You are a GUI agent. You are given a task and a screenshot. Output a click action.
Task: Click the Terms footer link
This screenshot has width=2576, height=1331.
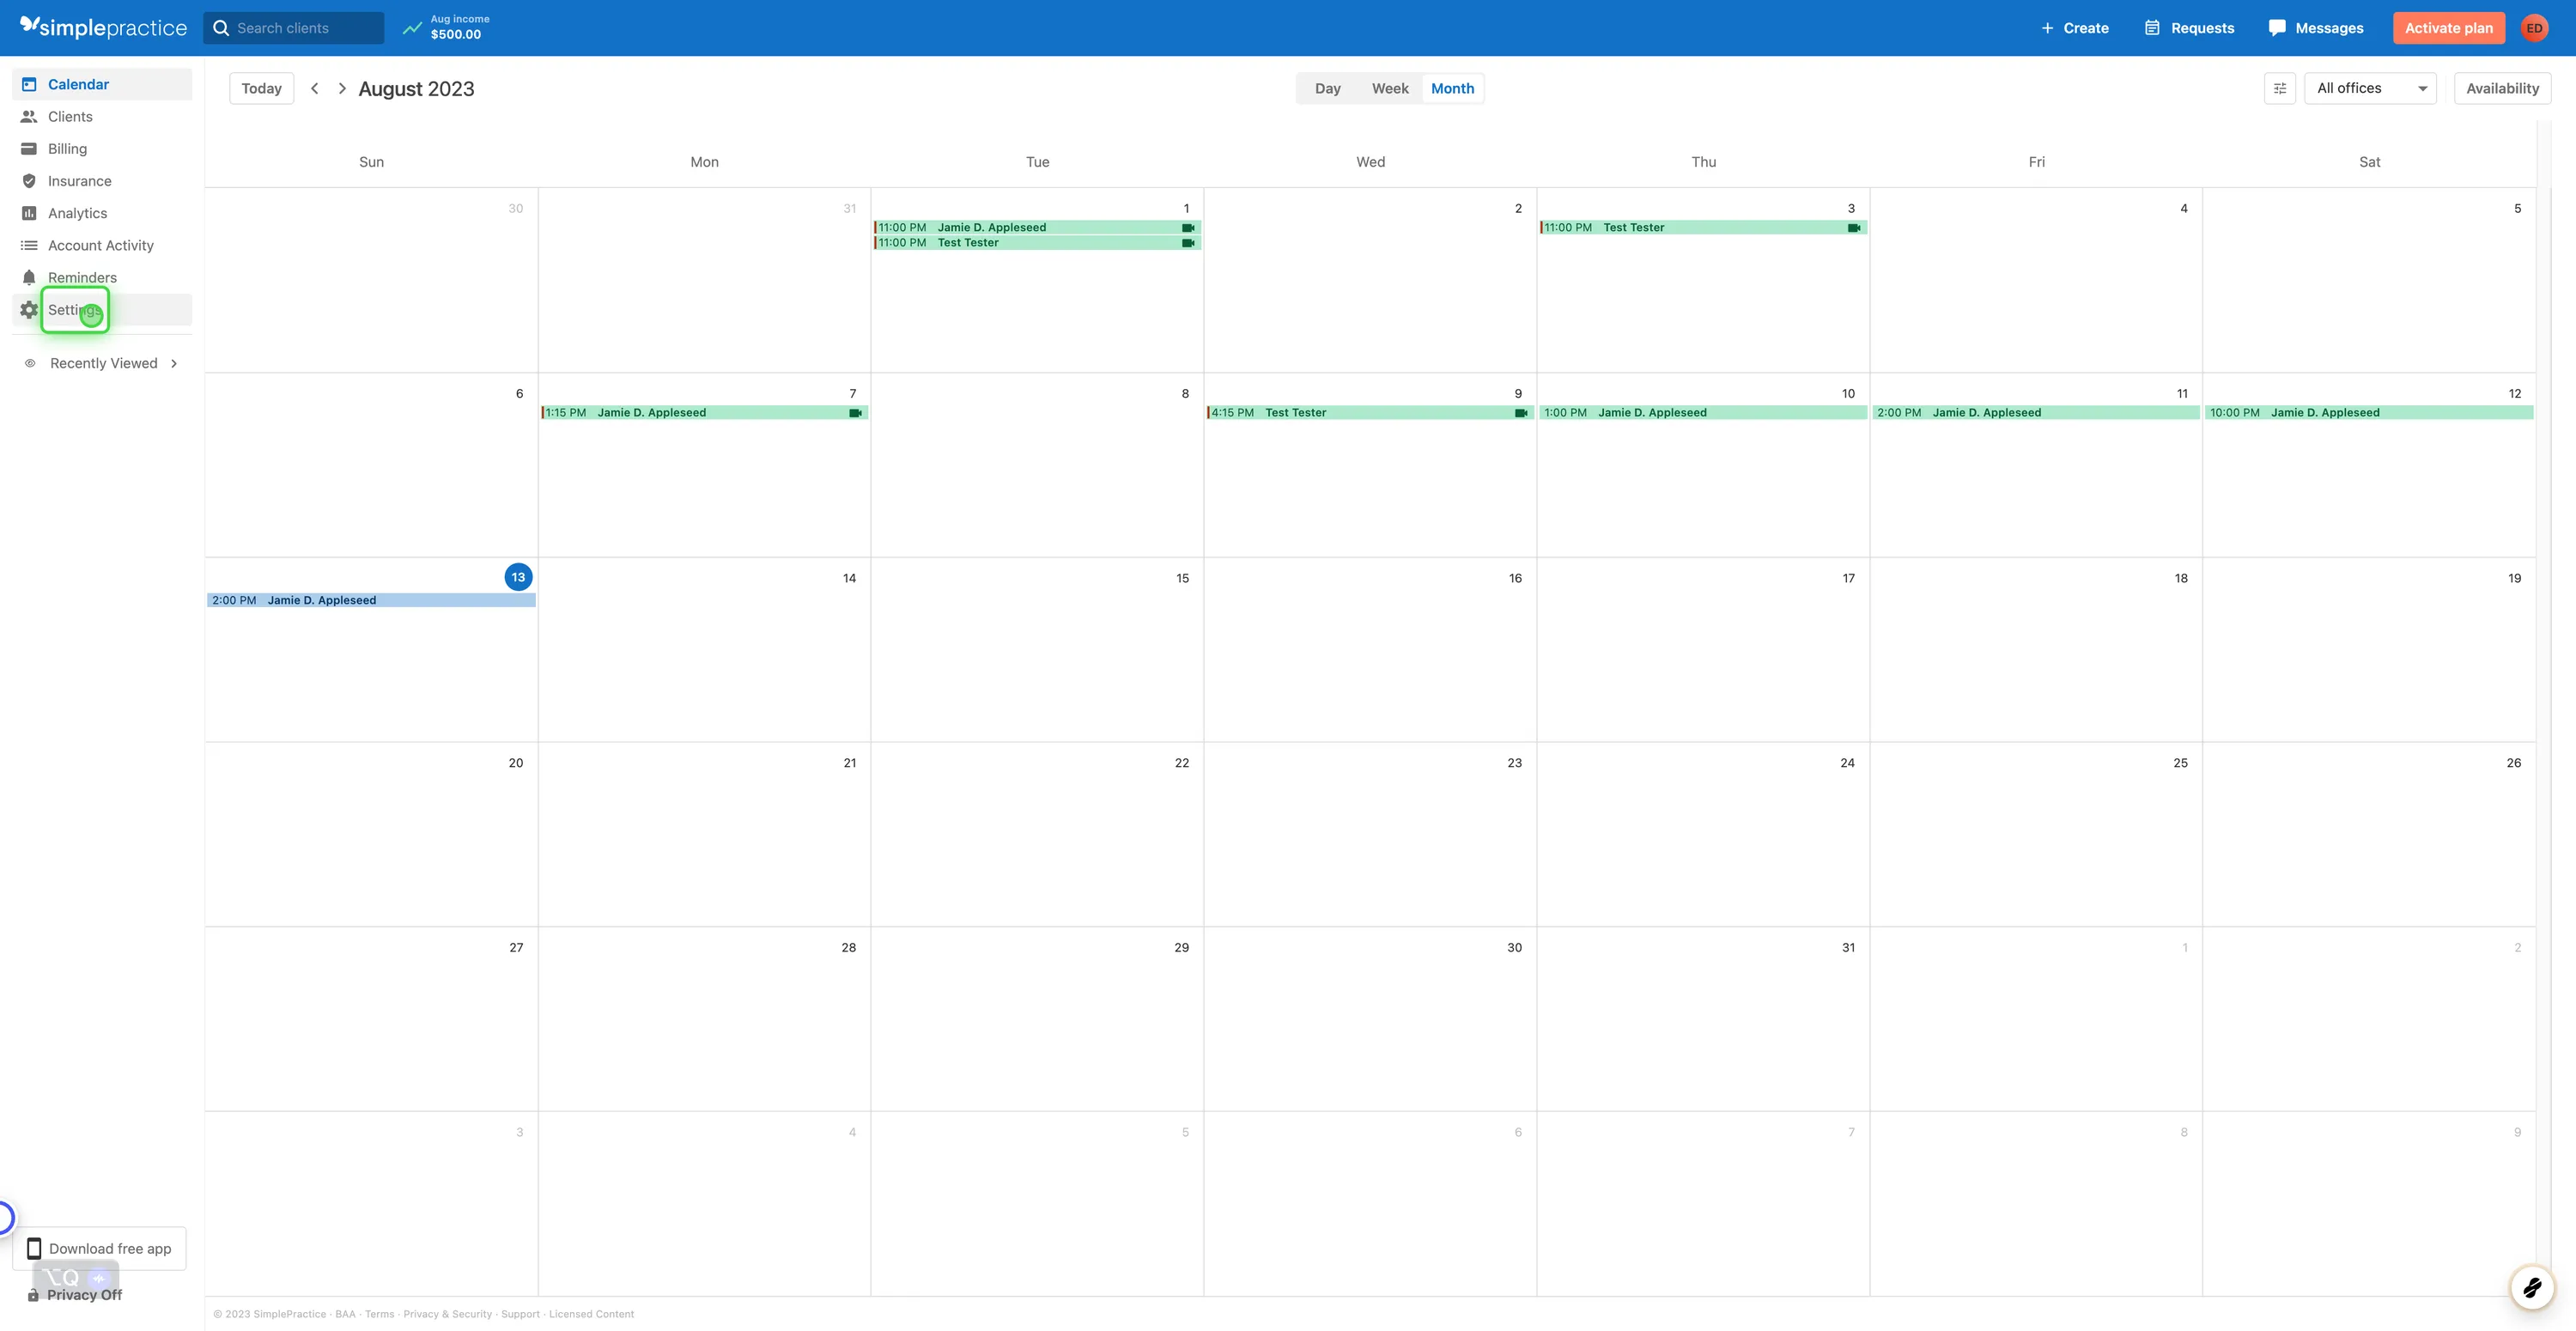pyautogui.click(x=379, y=1314)
